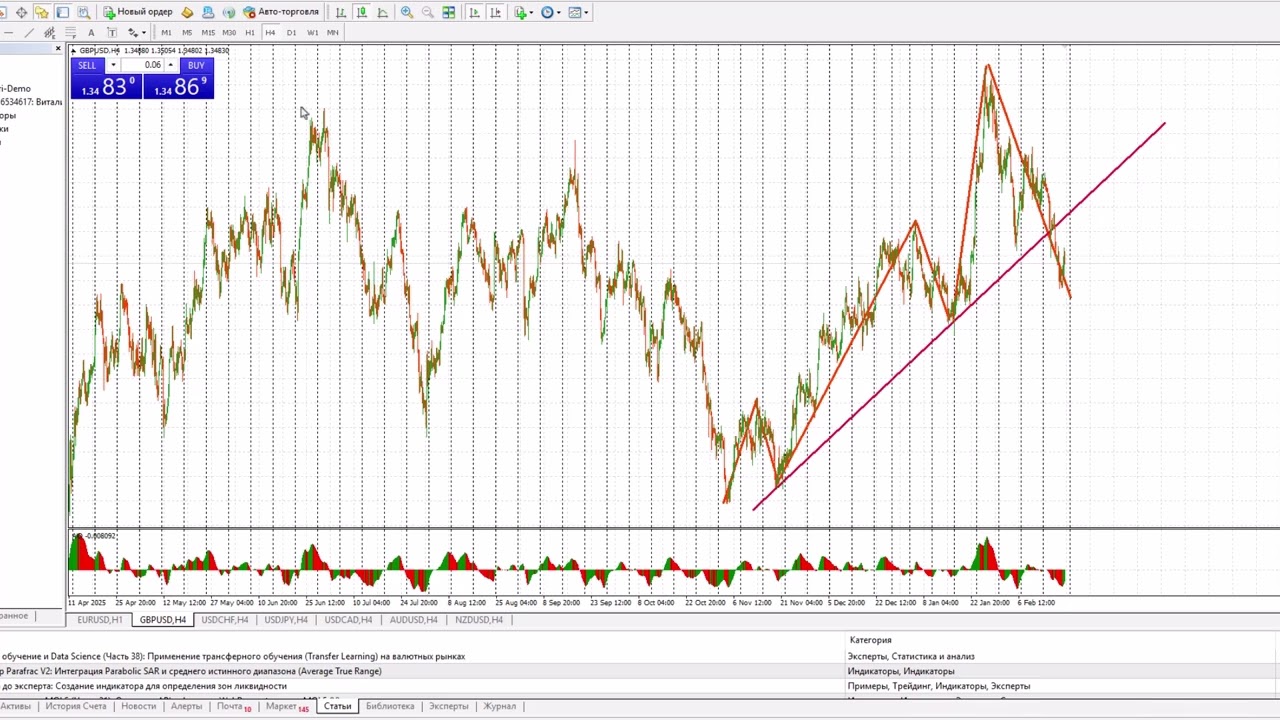The height and width of the screenshot is (720, 1280).
Task: Increase lot volume with up arrow
Action: (170, 65)
